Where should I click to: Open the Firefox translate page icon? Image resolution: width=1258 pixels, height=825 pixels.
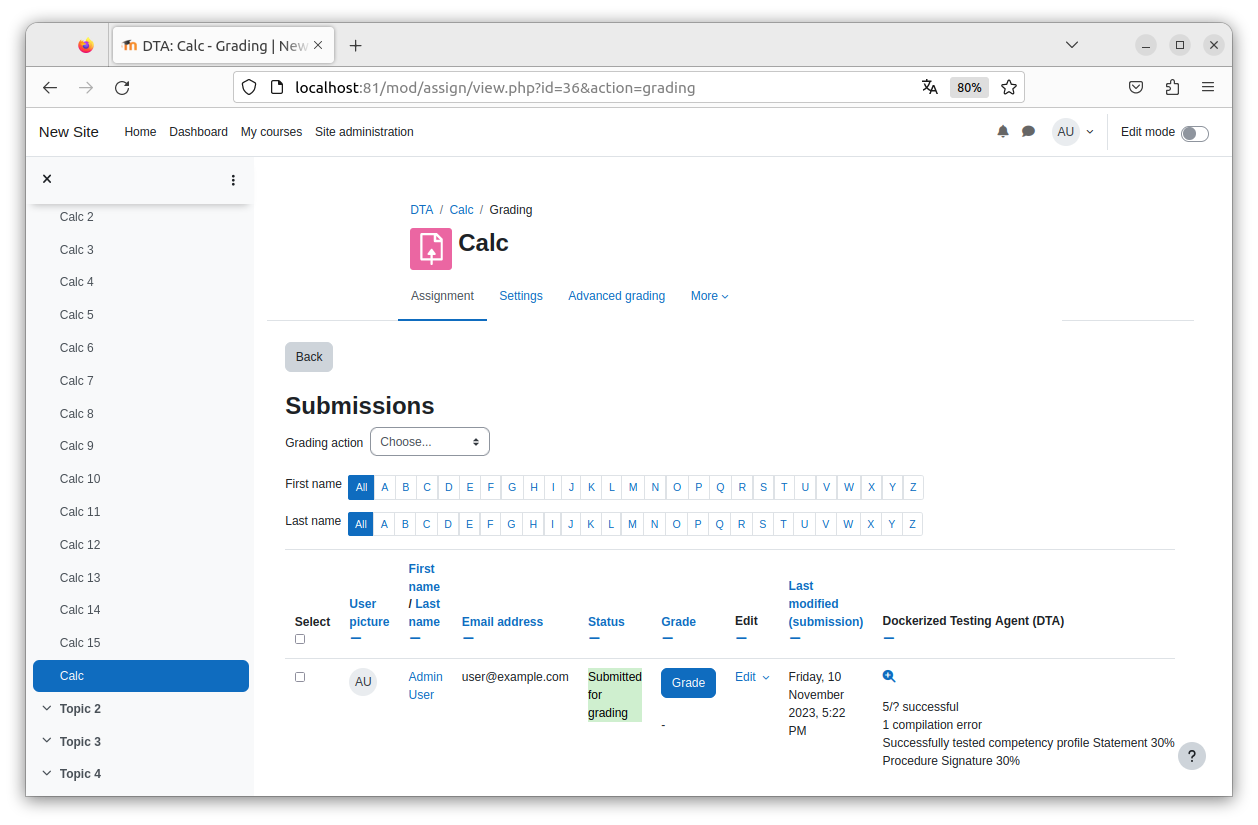point(930,88)
